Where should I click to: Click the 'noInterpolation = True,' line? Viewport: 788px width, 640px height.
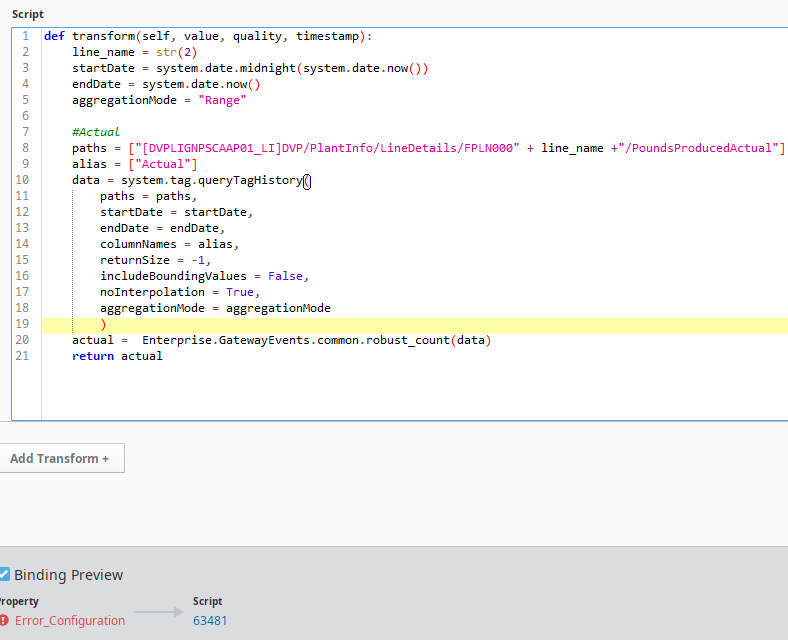pos(180,292)
